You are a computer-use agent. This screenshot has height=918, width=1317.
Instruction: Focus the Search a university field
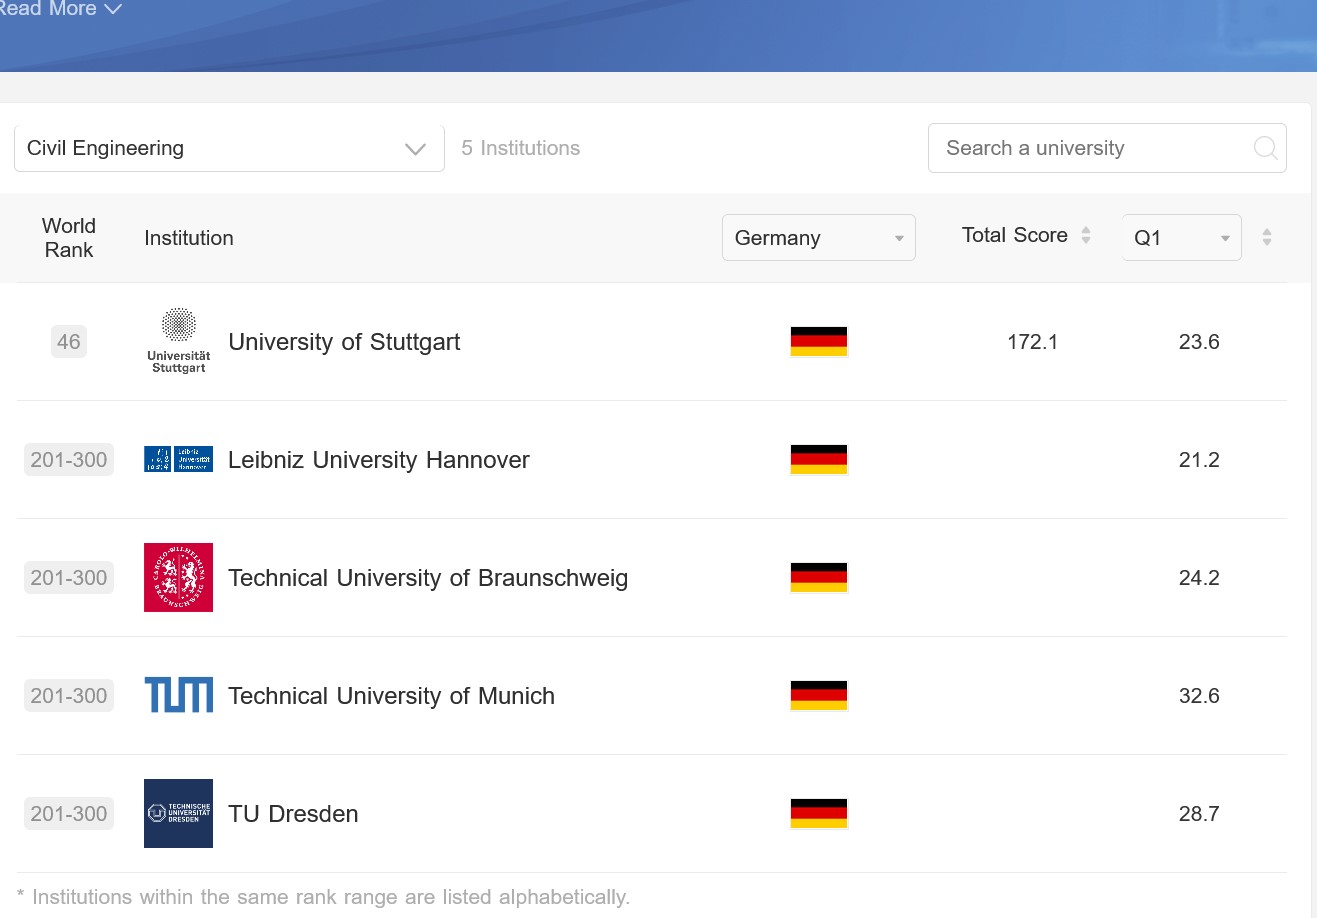click(1107, 148)
